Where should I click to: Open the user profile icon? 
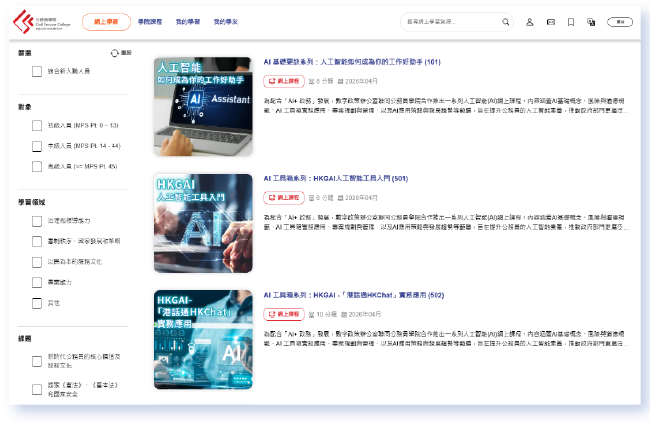[x=530, y=22]
